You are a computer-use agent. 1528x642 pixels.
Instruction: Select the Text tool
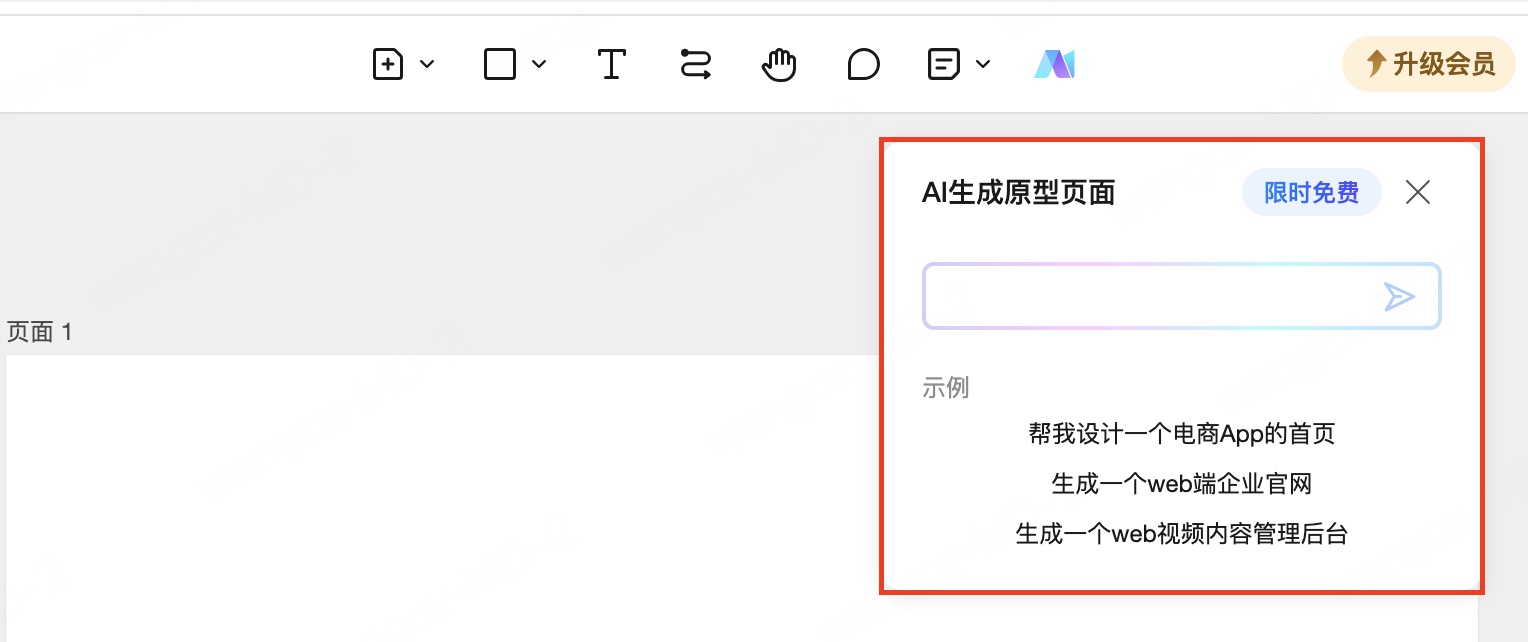(611, 65)
